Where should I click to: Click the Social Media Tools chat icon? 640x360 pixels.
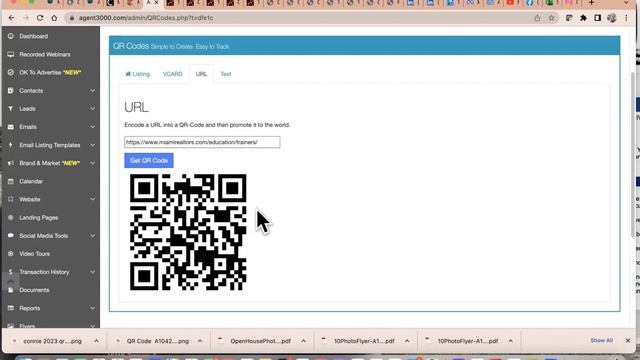click(11, 236)
